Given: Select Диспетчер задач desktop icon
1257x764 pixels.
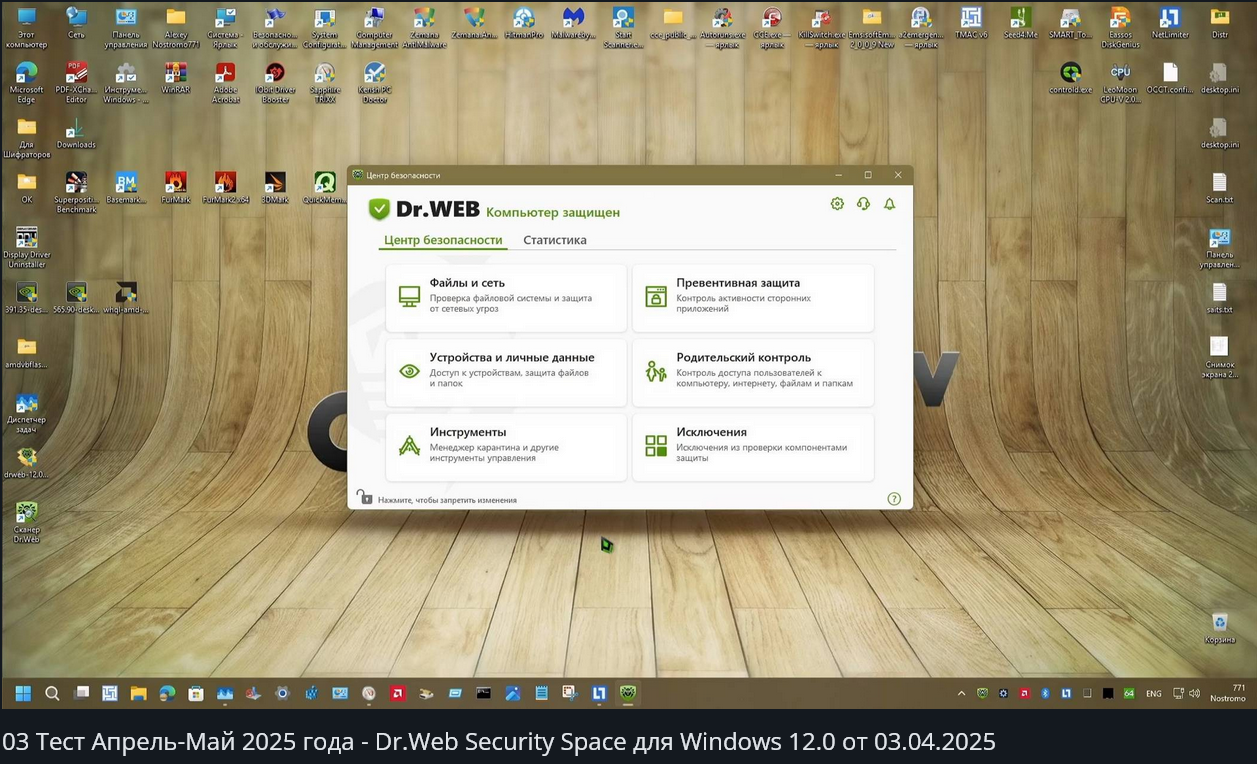Looking at the screenshot, I should [x=27, y=412].
